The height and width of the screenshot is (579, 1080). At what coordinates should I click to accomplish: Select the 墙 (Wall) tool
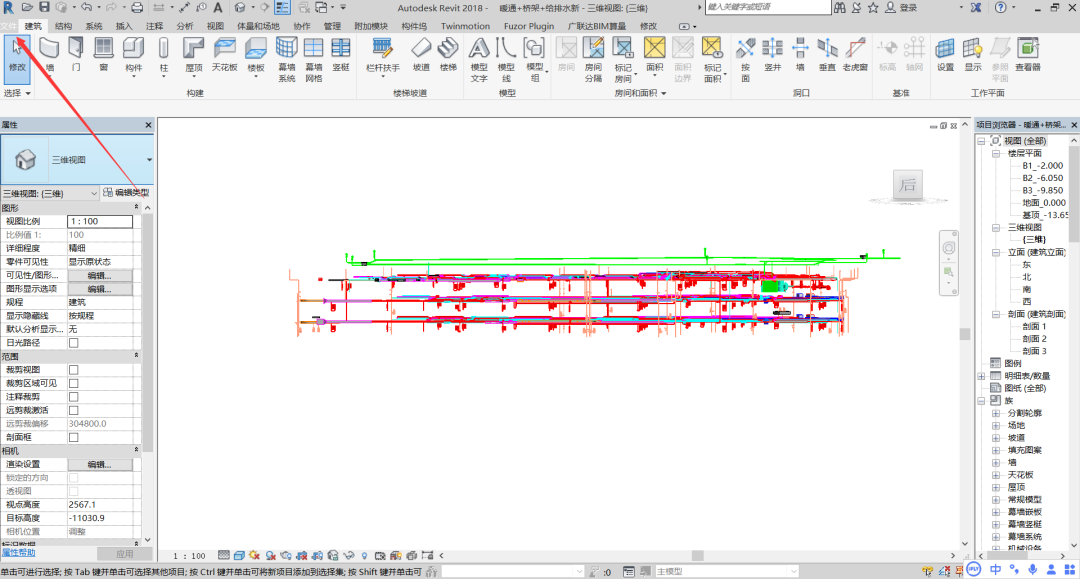[x=49, y=54]
